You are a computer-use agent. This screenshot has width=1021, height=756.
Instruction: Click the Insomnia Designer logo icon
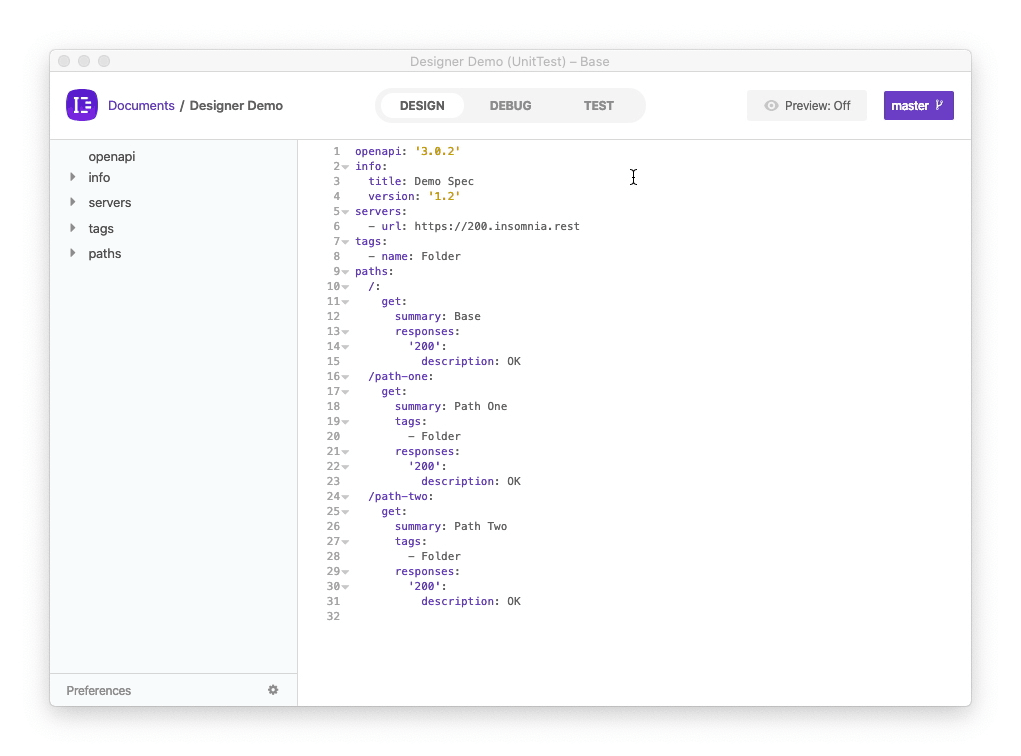[x=82, y=105]
